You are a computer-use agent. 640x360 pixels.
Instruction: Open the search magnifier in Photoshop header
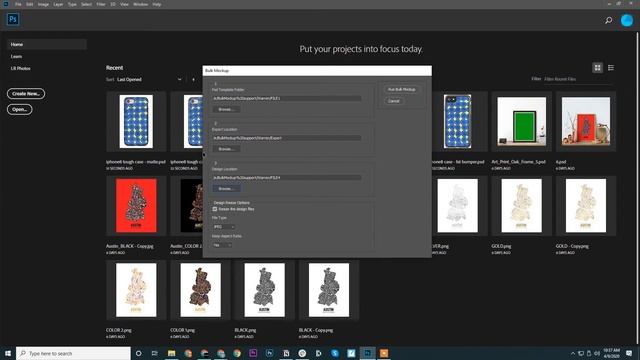click(x=609, y=20)
